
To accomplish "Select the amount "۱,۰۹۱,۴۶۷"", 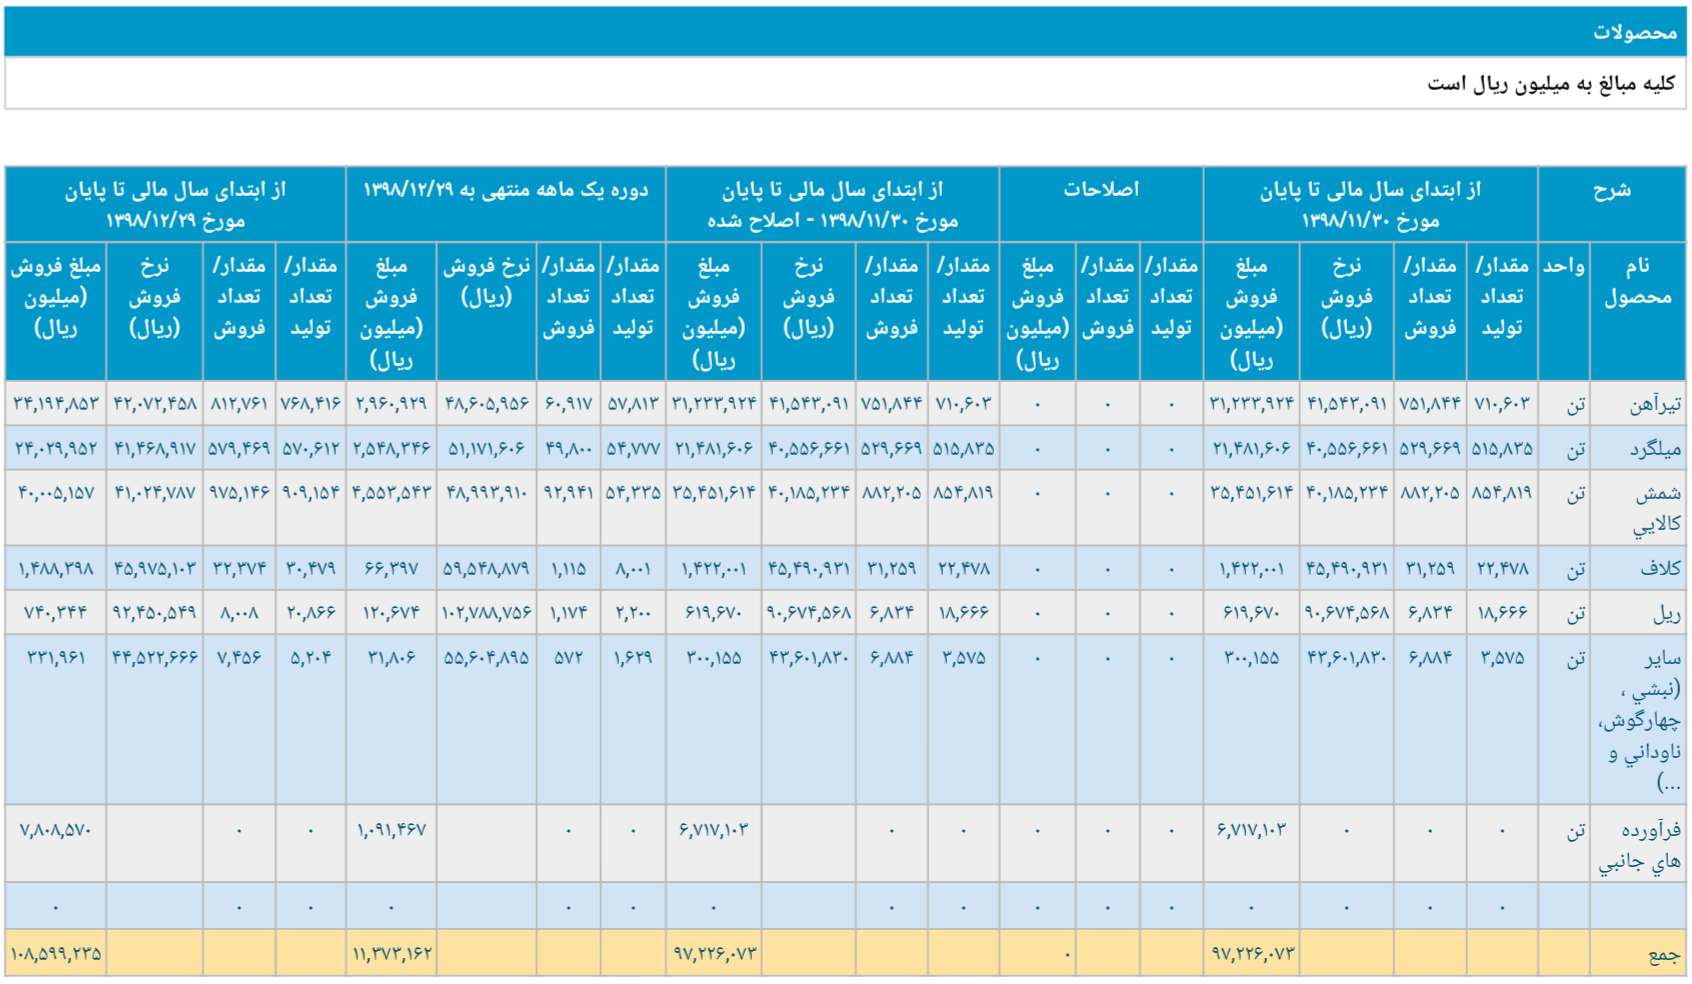I will click(x=392, y=830).
